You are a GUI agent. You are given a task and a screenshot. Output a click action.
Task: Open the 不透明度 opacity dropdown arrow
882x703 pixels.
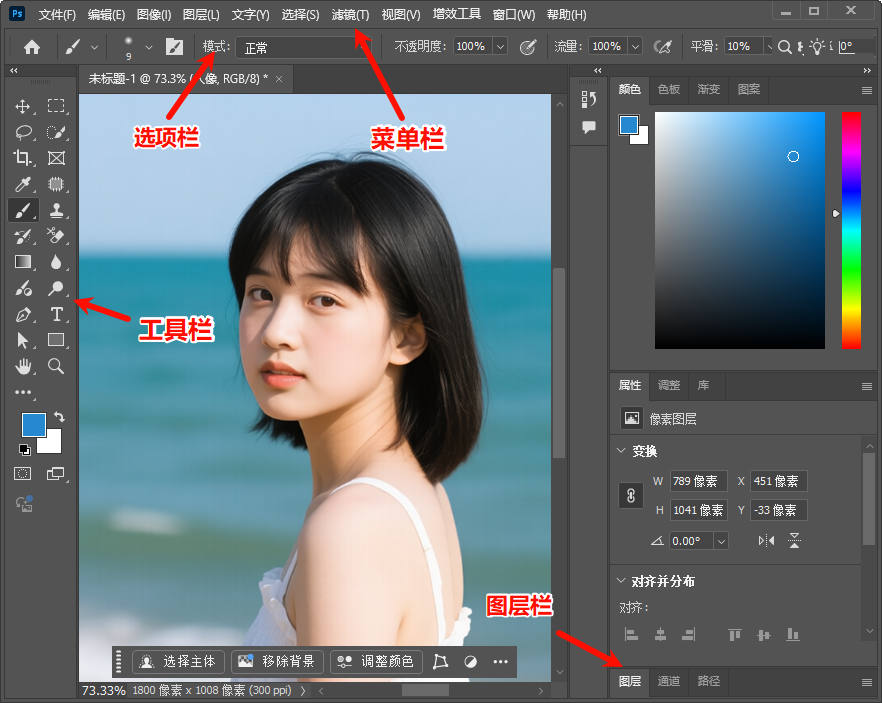pos(499,47)
